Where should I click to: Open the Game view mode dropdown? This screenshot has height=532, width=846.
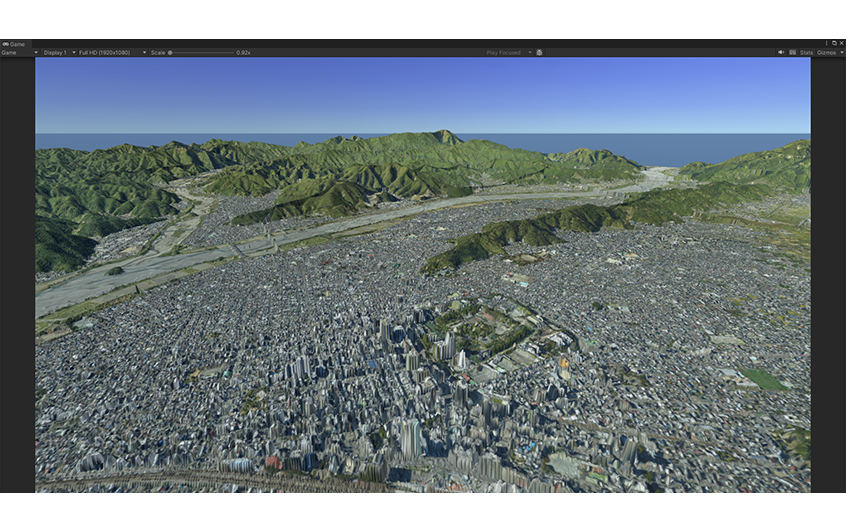point(20,53)
